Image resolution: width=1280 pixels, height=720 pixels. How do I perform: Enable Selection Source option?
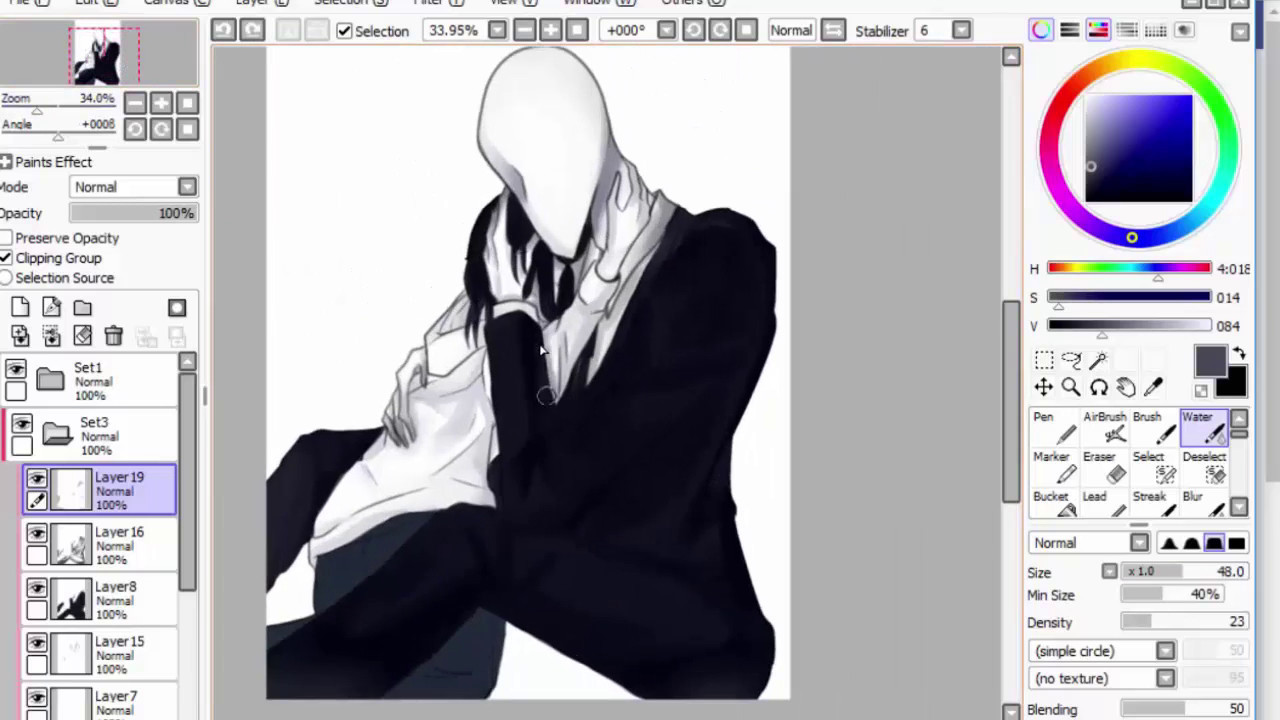point(6,278)
